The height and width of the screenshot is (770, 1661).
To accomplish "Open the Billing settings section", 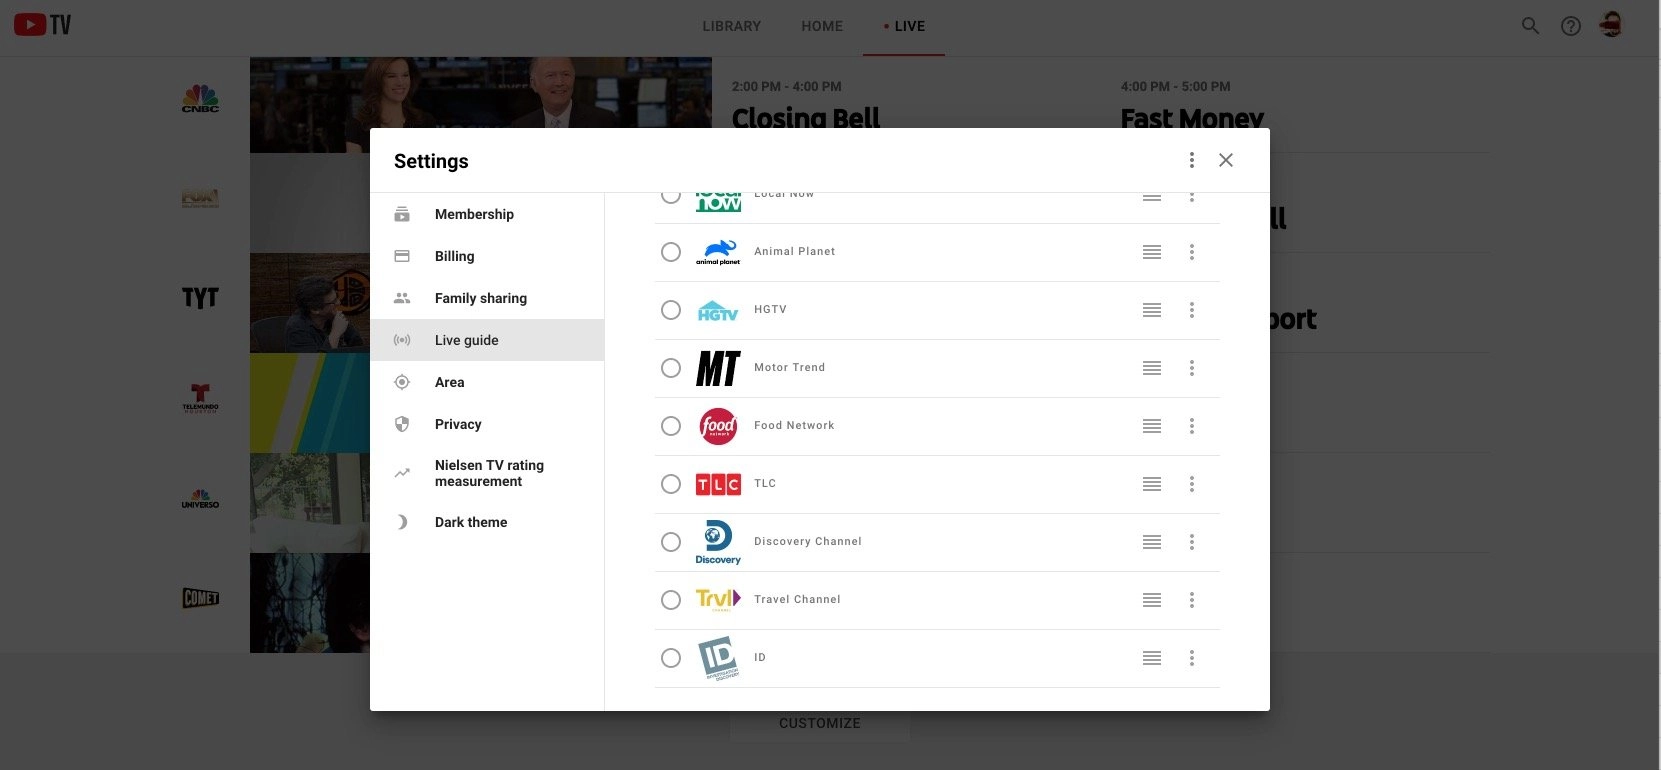I will (487, 256).
